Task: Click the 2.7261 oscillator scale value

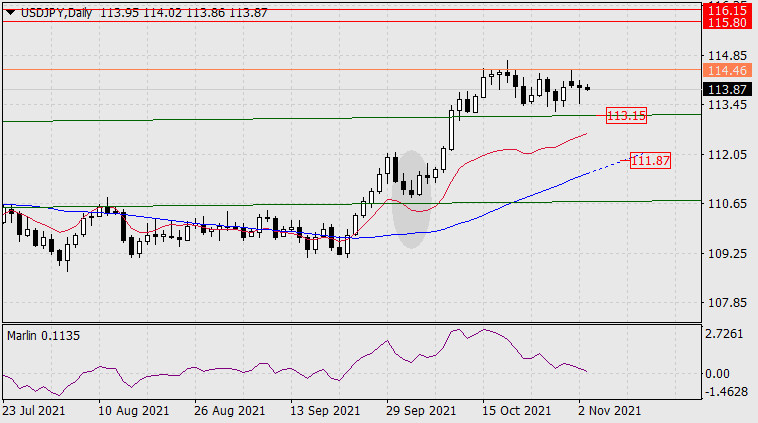Action: (724, 334)
